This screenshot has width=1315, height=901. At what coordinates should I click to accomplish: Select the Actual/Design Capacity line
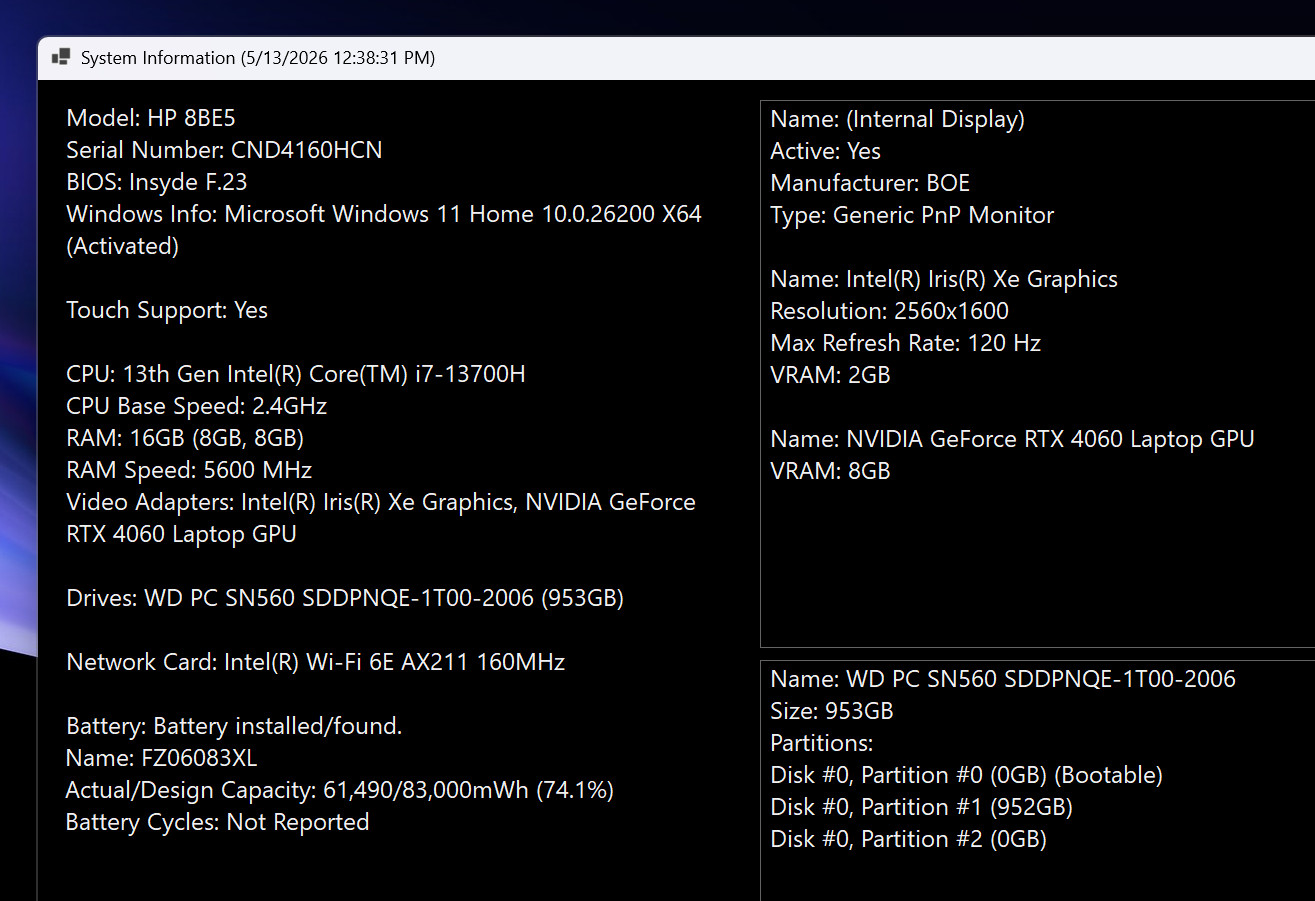point(340,790)
